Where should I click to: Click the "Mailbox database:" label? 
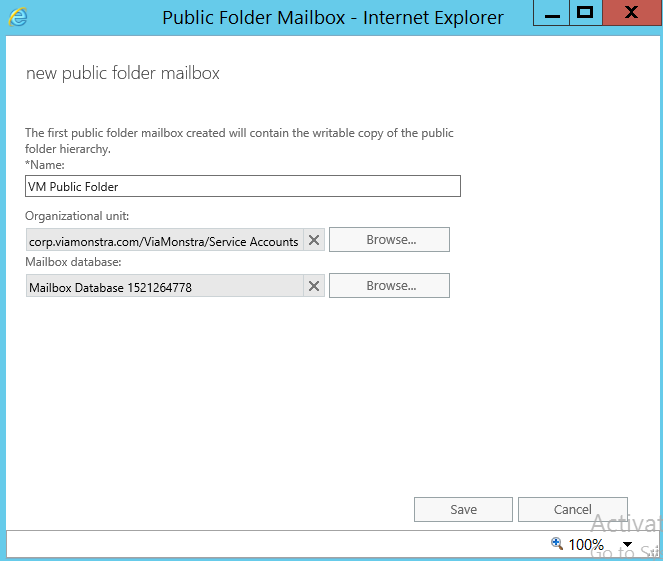point(72,262)
